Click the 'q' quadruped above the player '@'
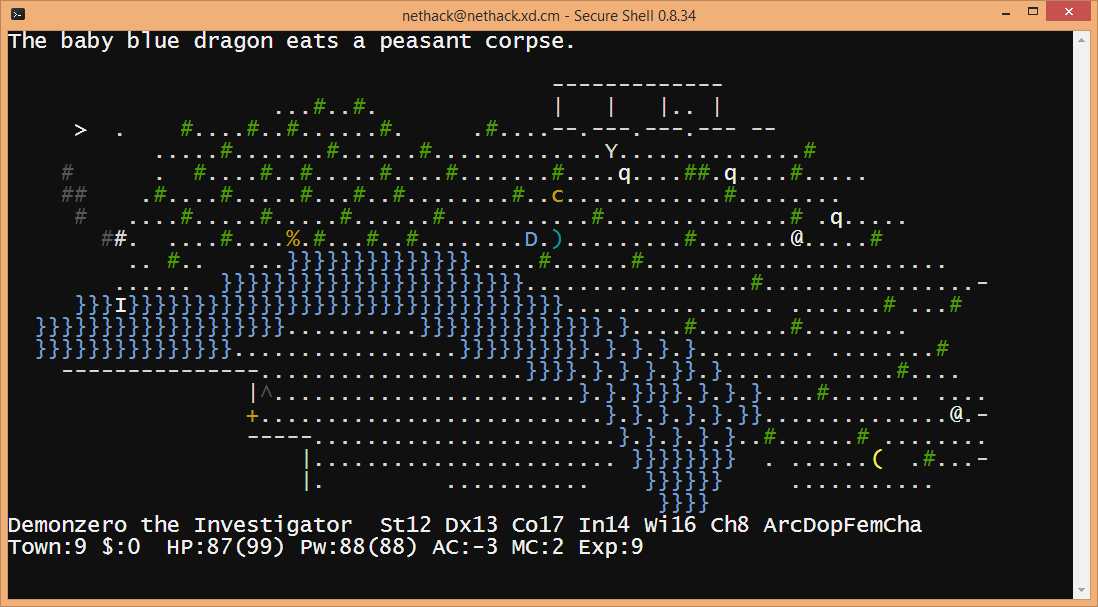Viewport: 1098px width, 607px height. [x=837, y=218]
